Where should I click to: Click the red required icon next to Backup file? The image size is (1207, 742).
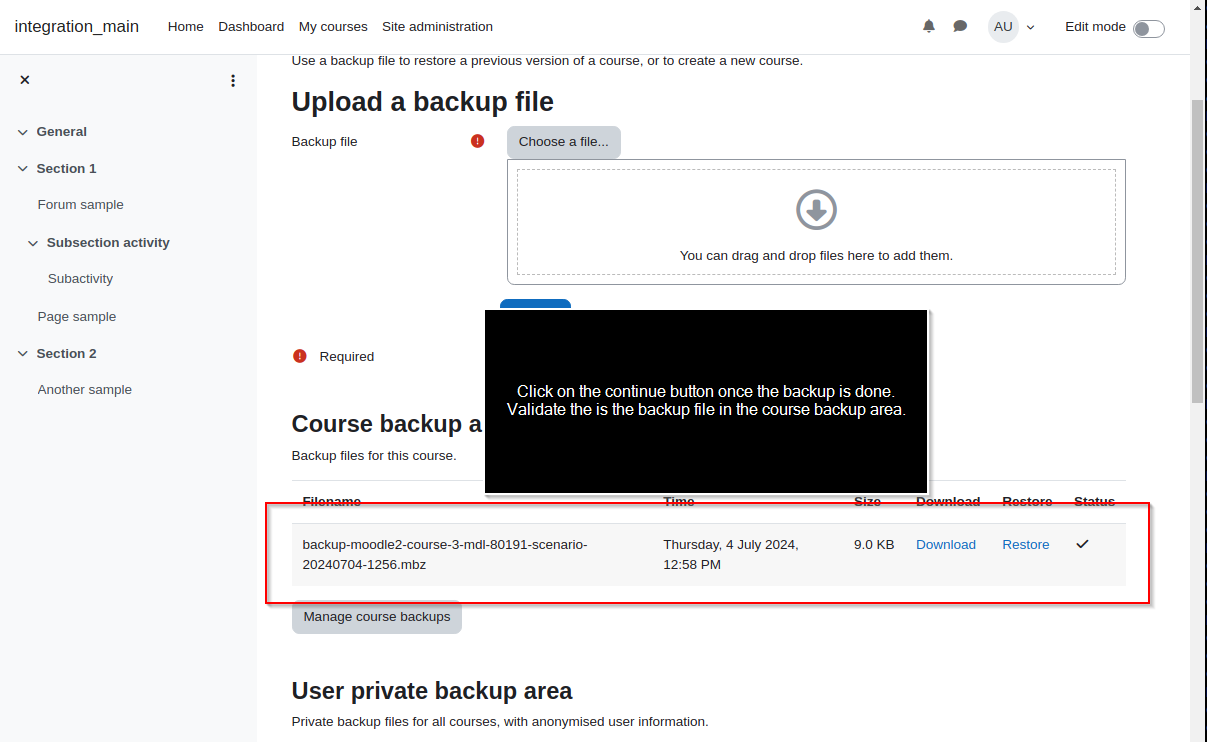pos(478,141)
